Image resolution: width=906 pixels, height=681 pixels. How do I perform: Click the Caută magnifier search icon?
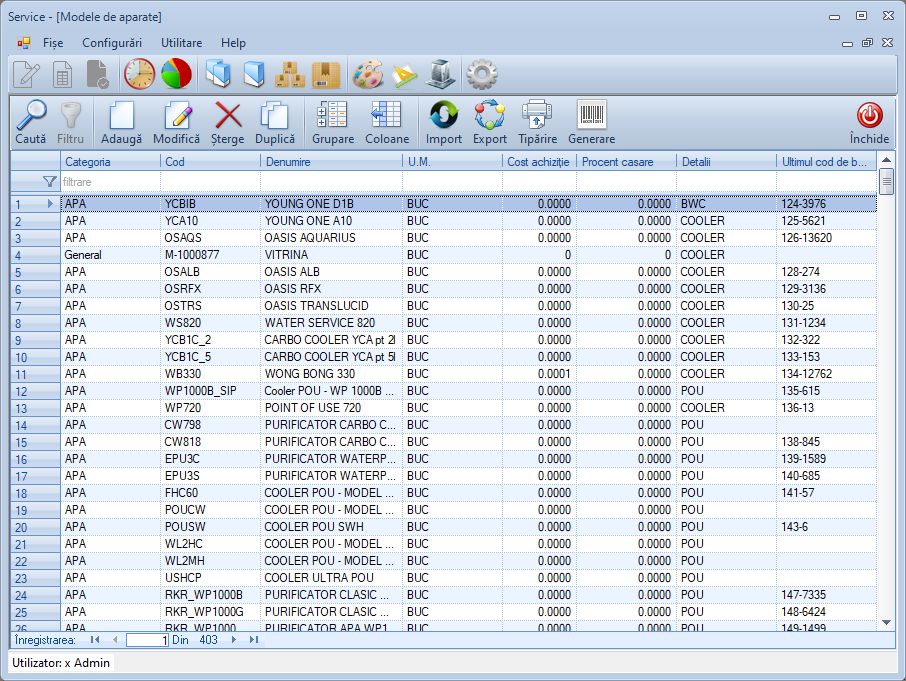(x=30, y=122)
